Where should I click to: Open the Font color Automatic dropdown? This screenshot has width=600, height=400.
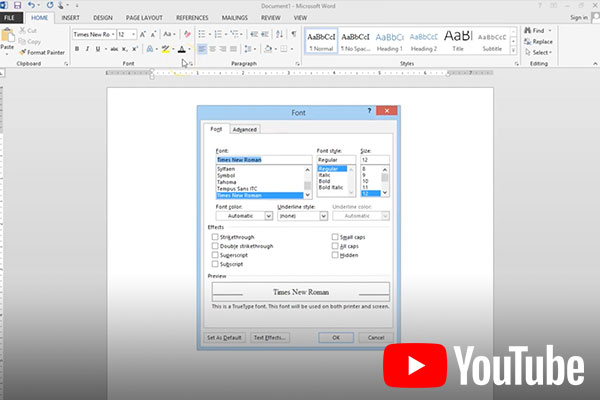(269, 216)
